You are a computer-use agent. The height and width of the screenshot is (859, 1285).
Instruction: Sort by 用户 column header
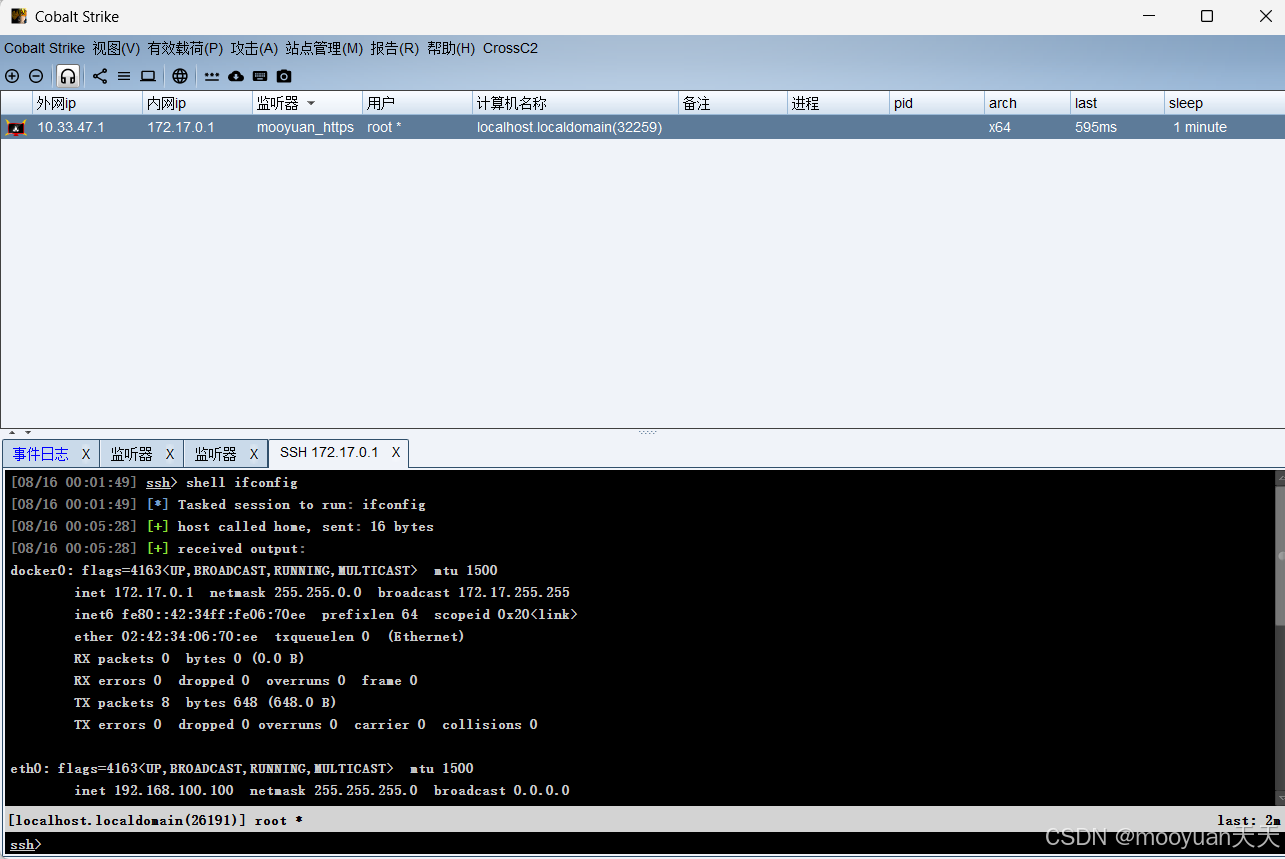pyautogui.click(x=417, y=103)
